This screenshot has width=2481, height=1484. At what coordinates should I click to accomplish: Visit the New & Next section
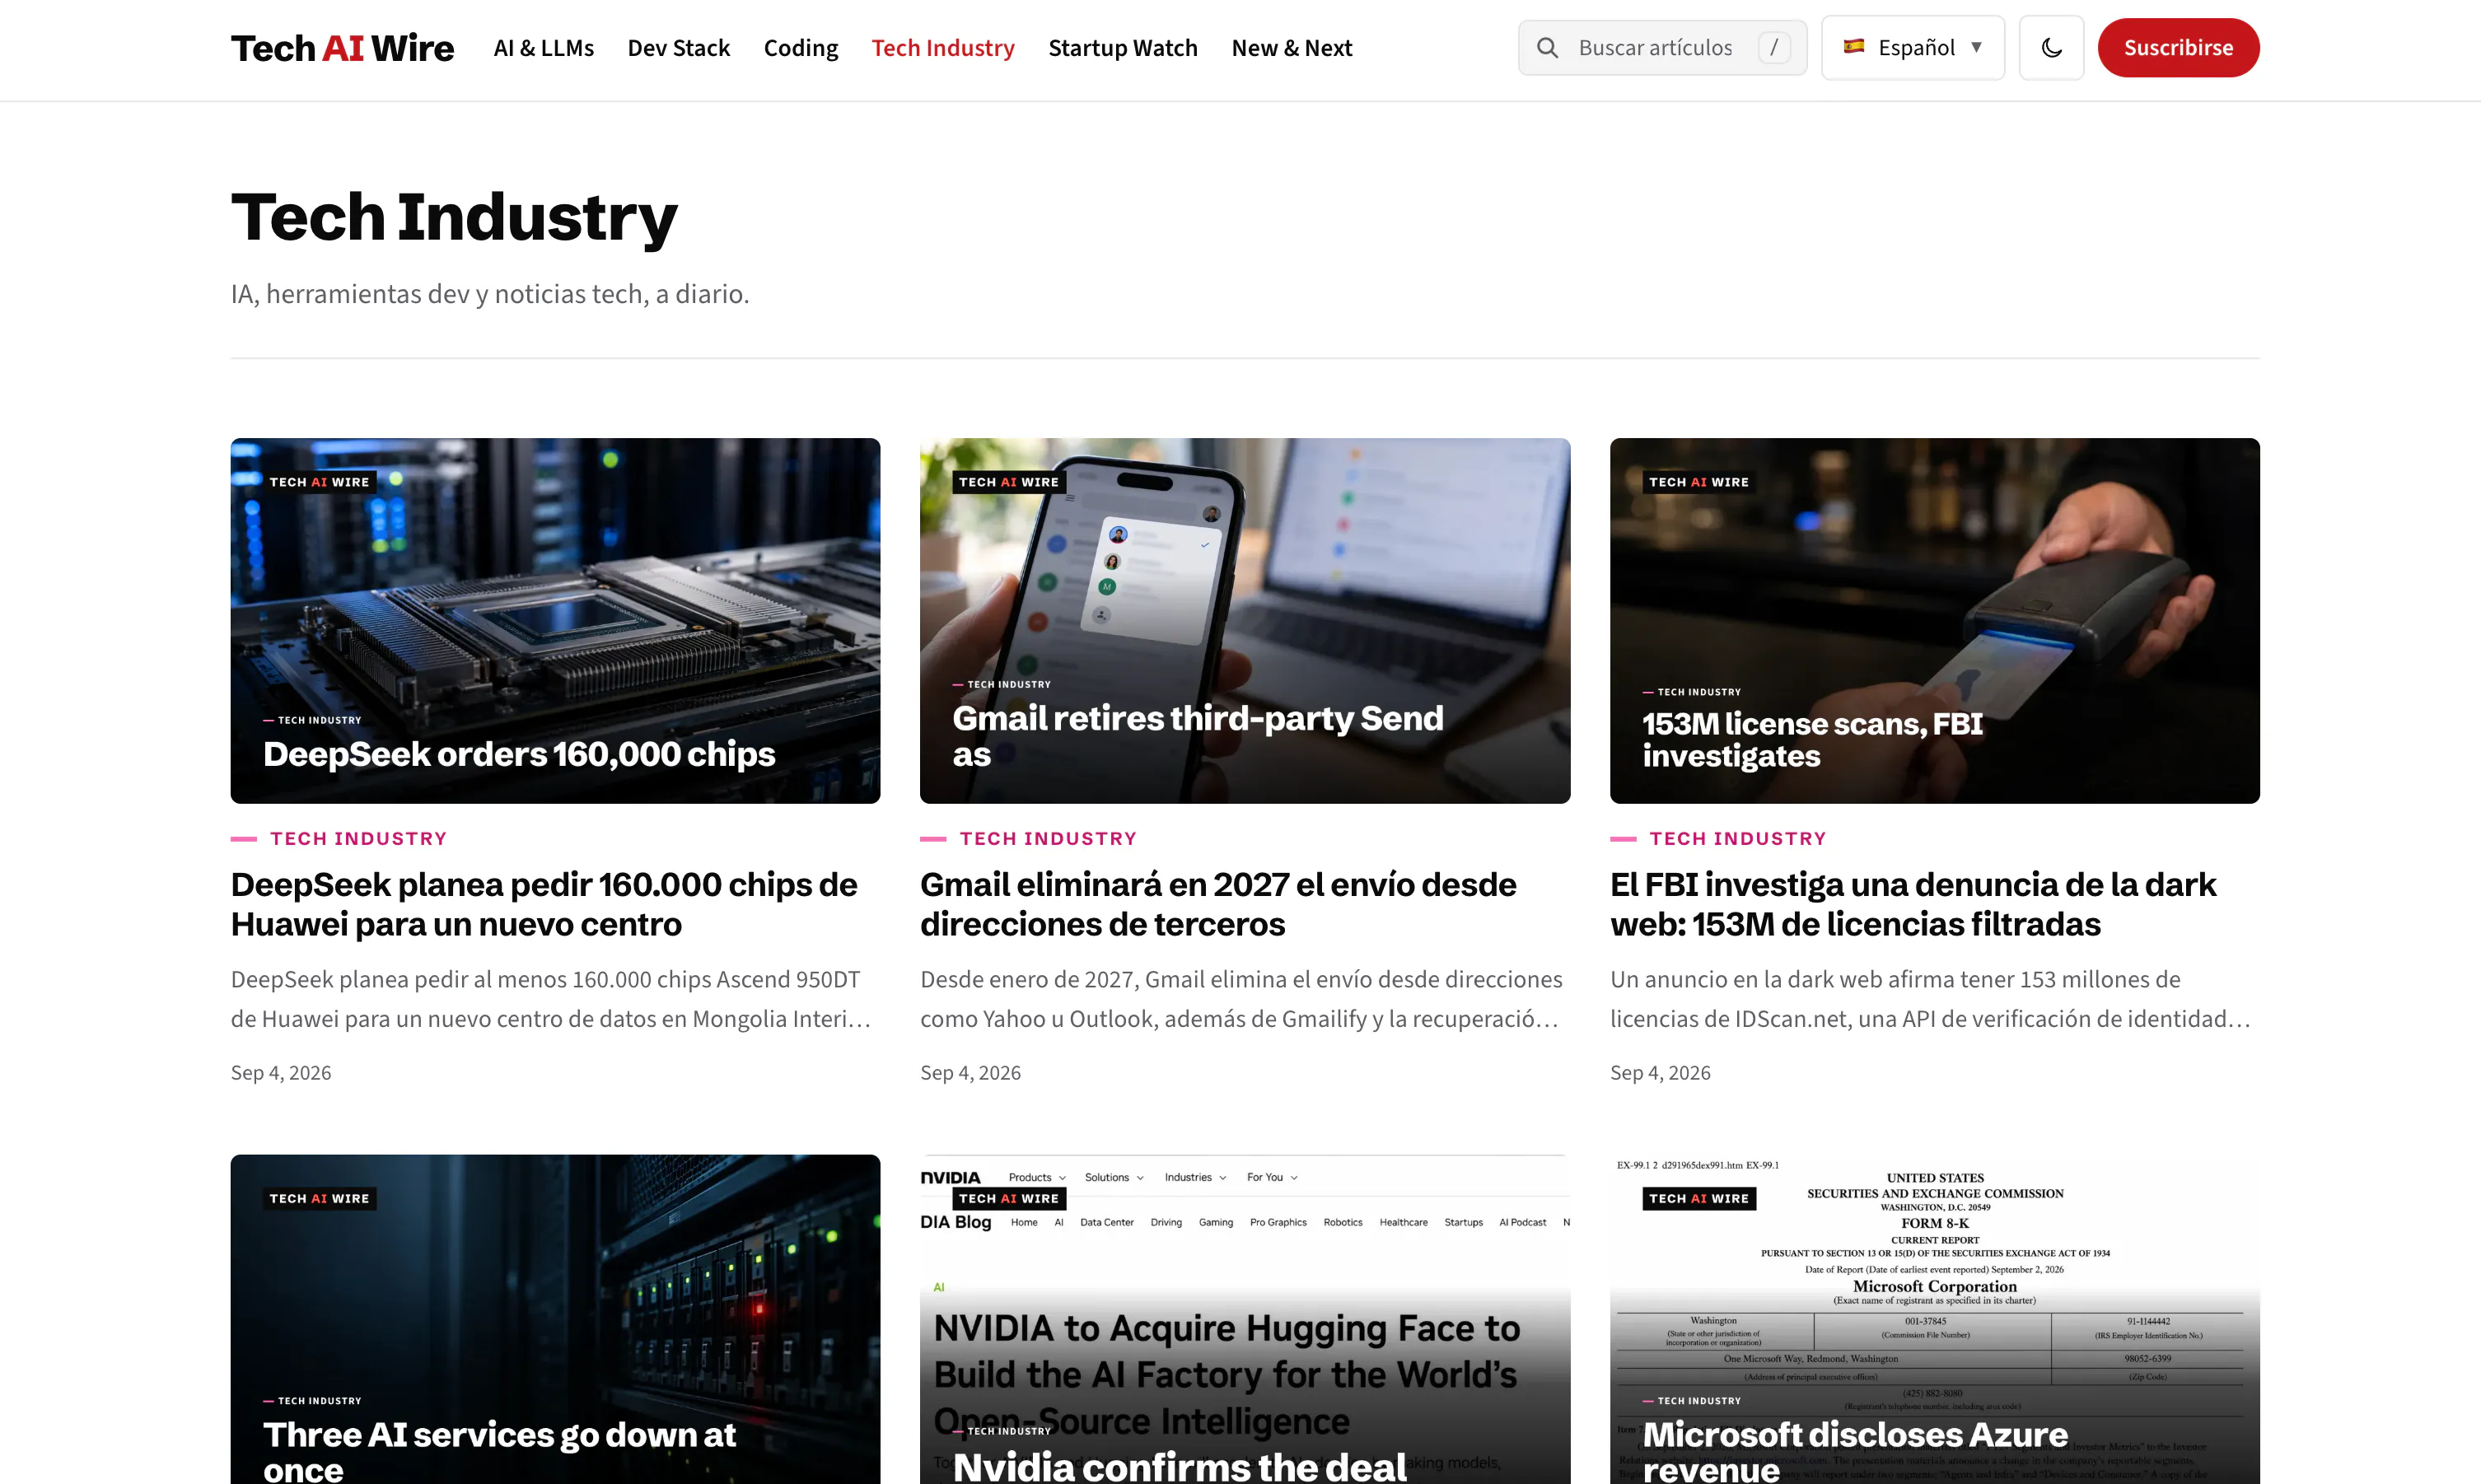[x=1292, y=48]
